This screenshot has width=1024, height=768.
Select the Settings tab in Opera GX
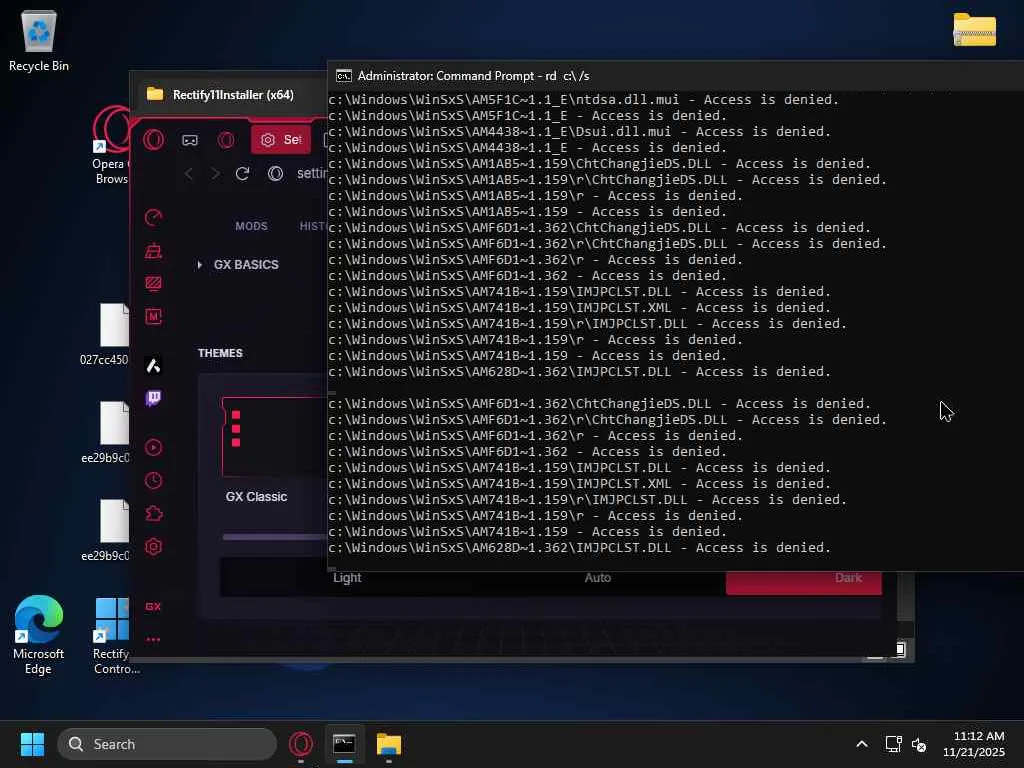281,140
